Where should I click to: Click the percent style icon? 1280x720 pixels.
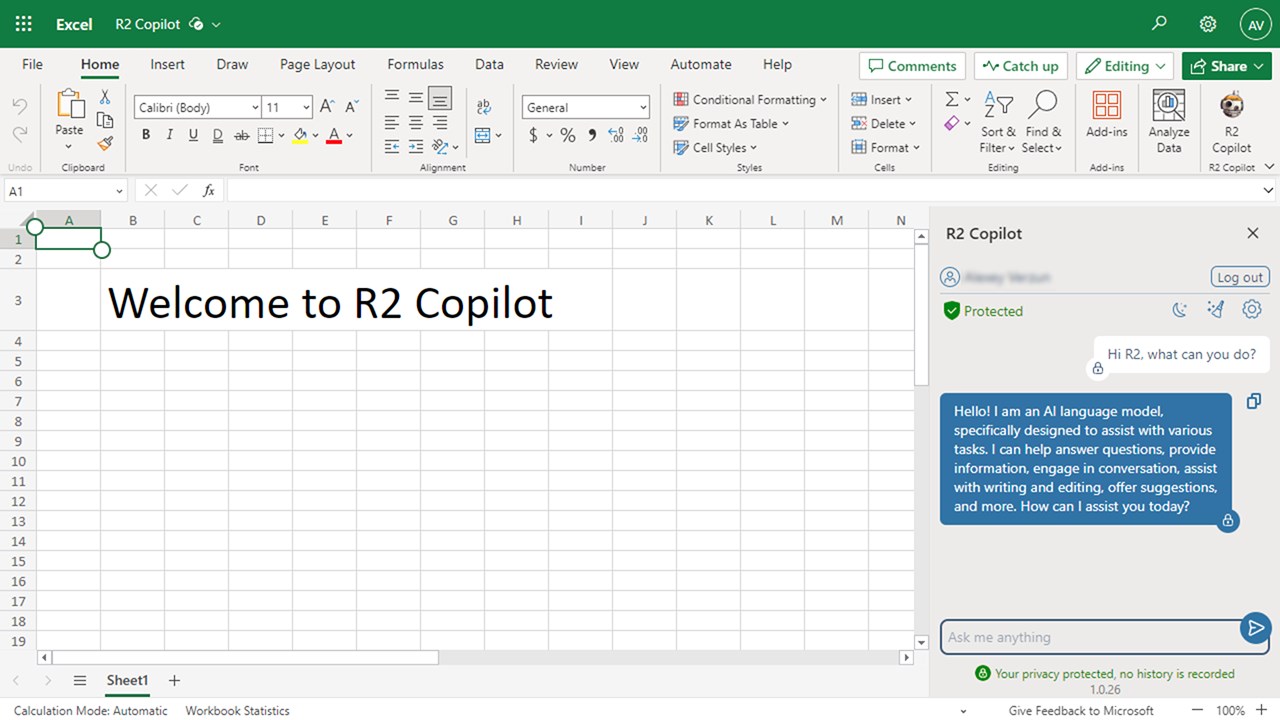[567, 135]
